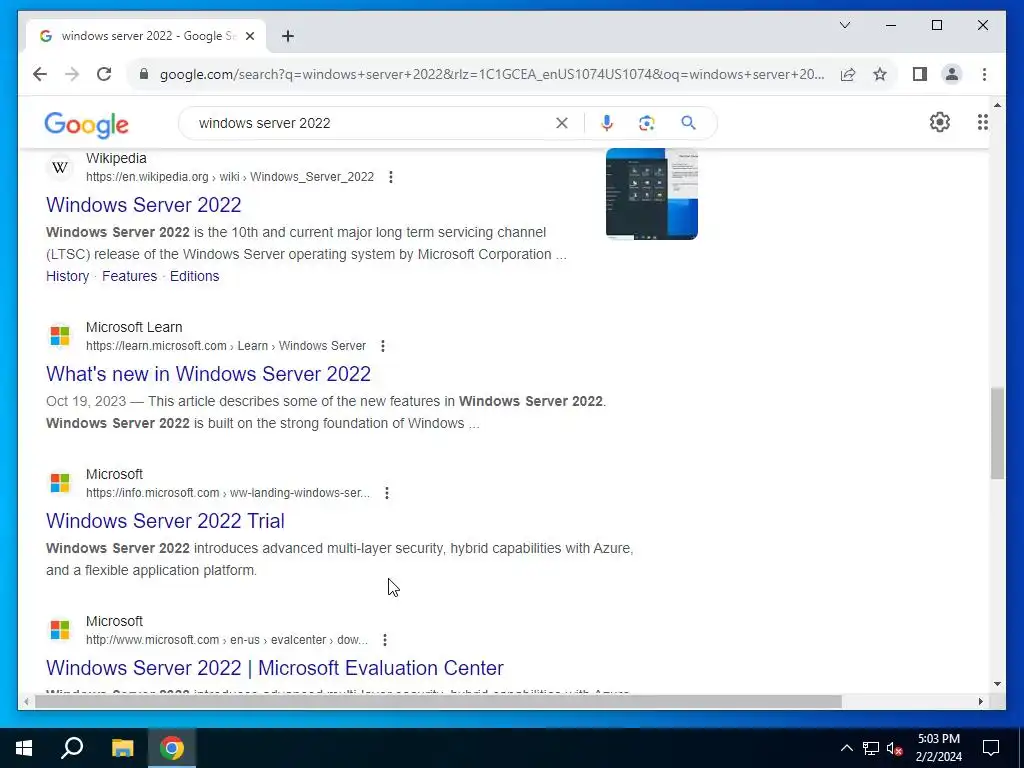This screenshot has height=768, width=1024.
Task: Open Chrome's three-dot menu
Action: pos(984,74)
